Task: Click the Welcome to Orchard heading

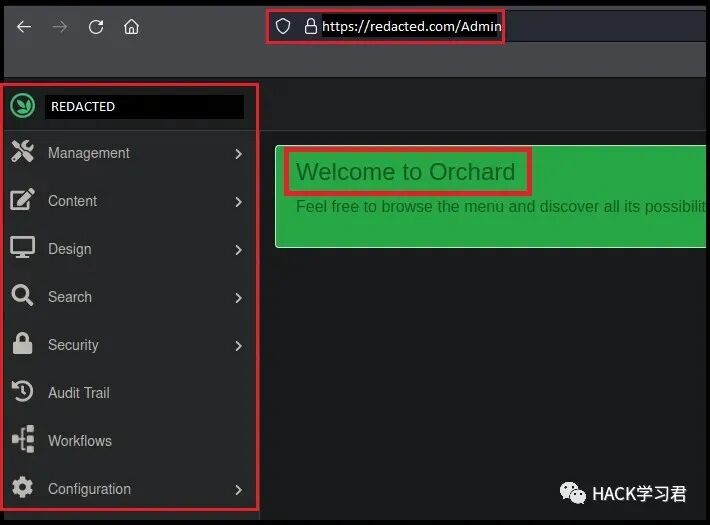Action: 405,172
